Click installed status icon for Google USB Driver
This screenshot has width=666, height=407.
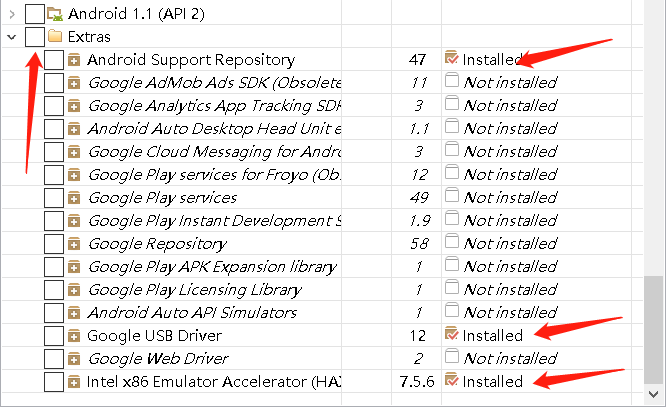pyautogui.click(x=452, y=334)
